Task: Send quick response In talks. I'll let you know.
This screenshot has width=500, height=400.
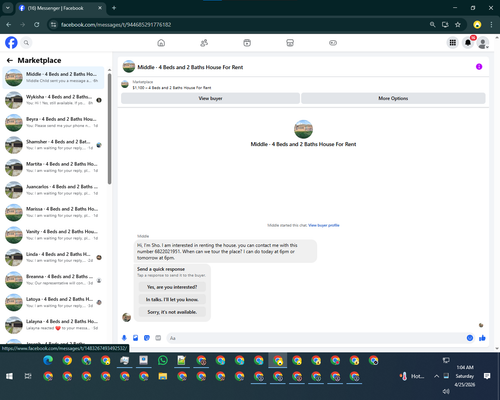Action: pos(172,299)
